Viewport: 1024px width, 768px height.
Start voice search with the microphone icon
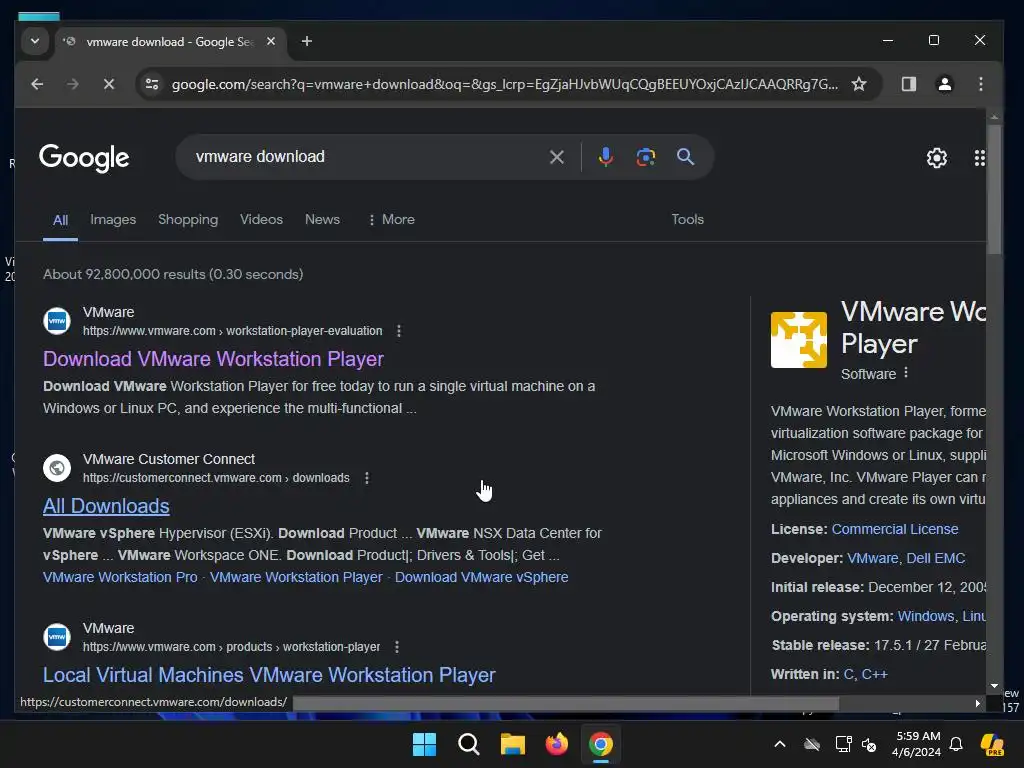click(605, 157)
